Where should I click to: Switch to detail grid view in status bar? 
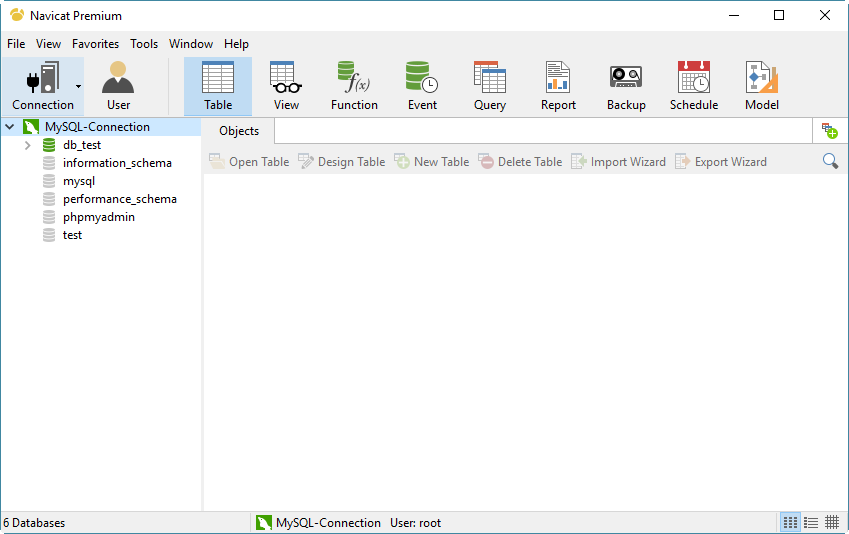tap(832, 523)
